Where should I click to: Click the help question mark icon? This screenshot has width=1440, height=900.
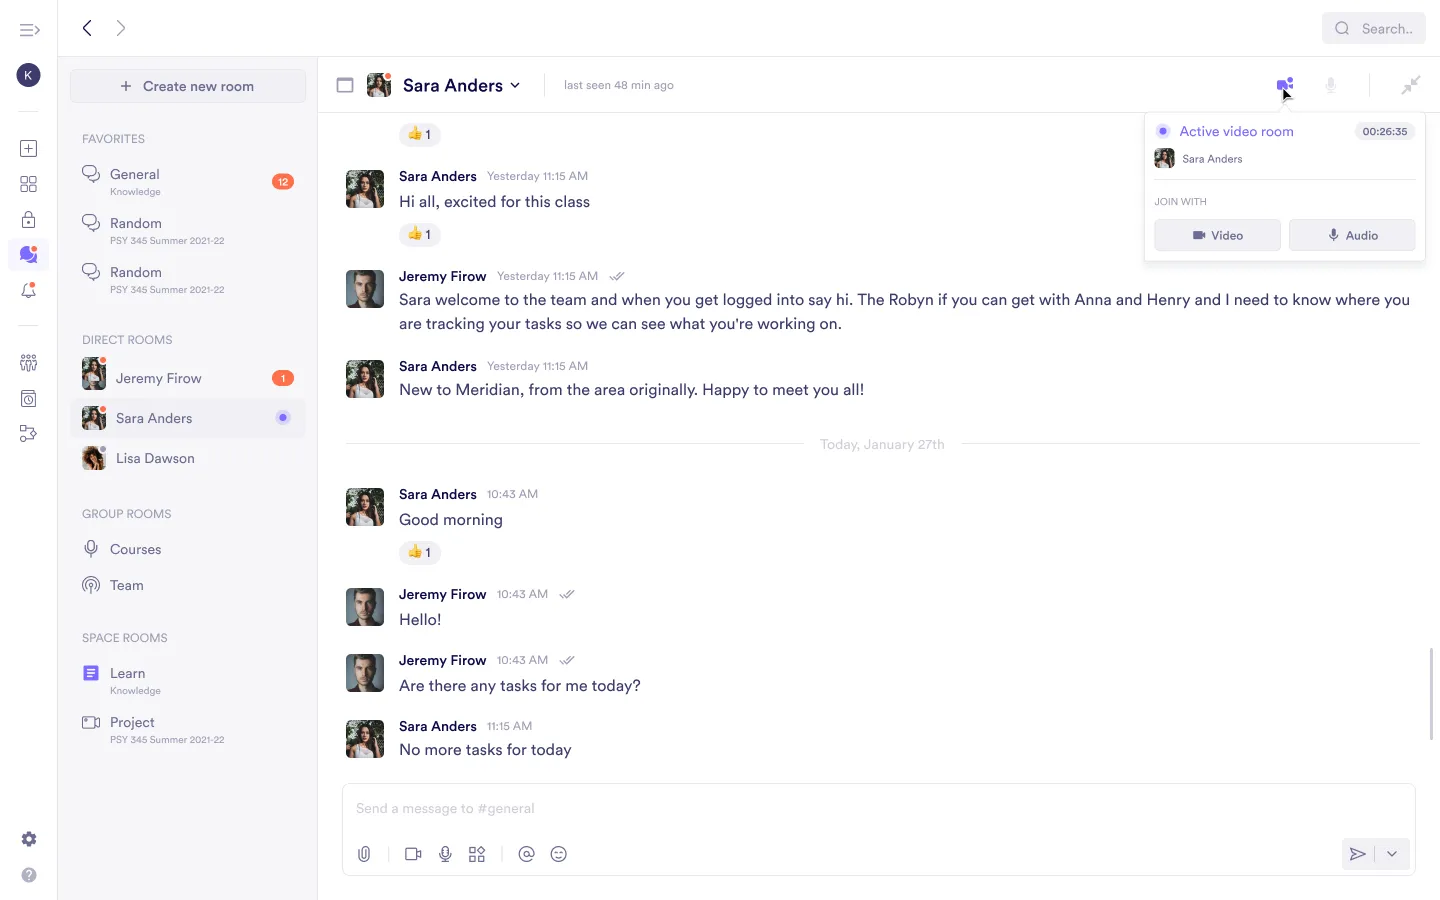(29, 875)
